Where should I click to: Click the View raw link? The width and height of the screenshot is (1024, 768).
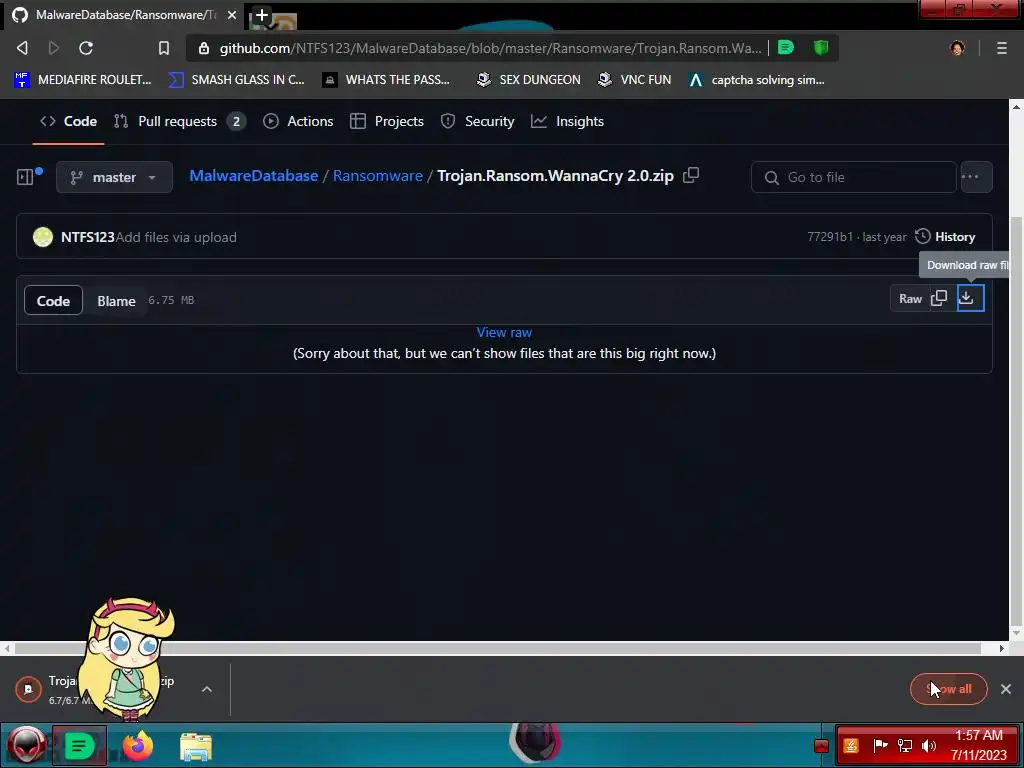[504, 332]
